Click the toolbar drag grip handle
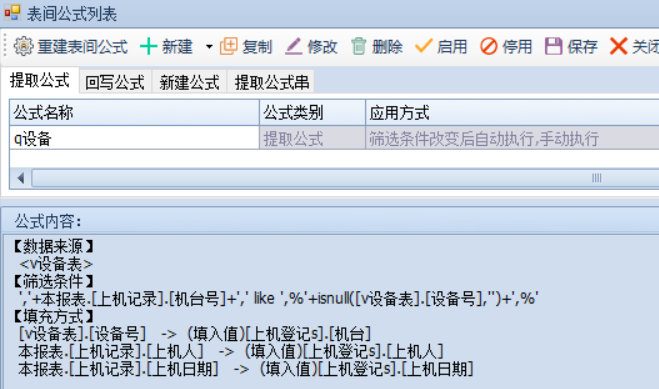 coord(5,46)
